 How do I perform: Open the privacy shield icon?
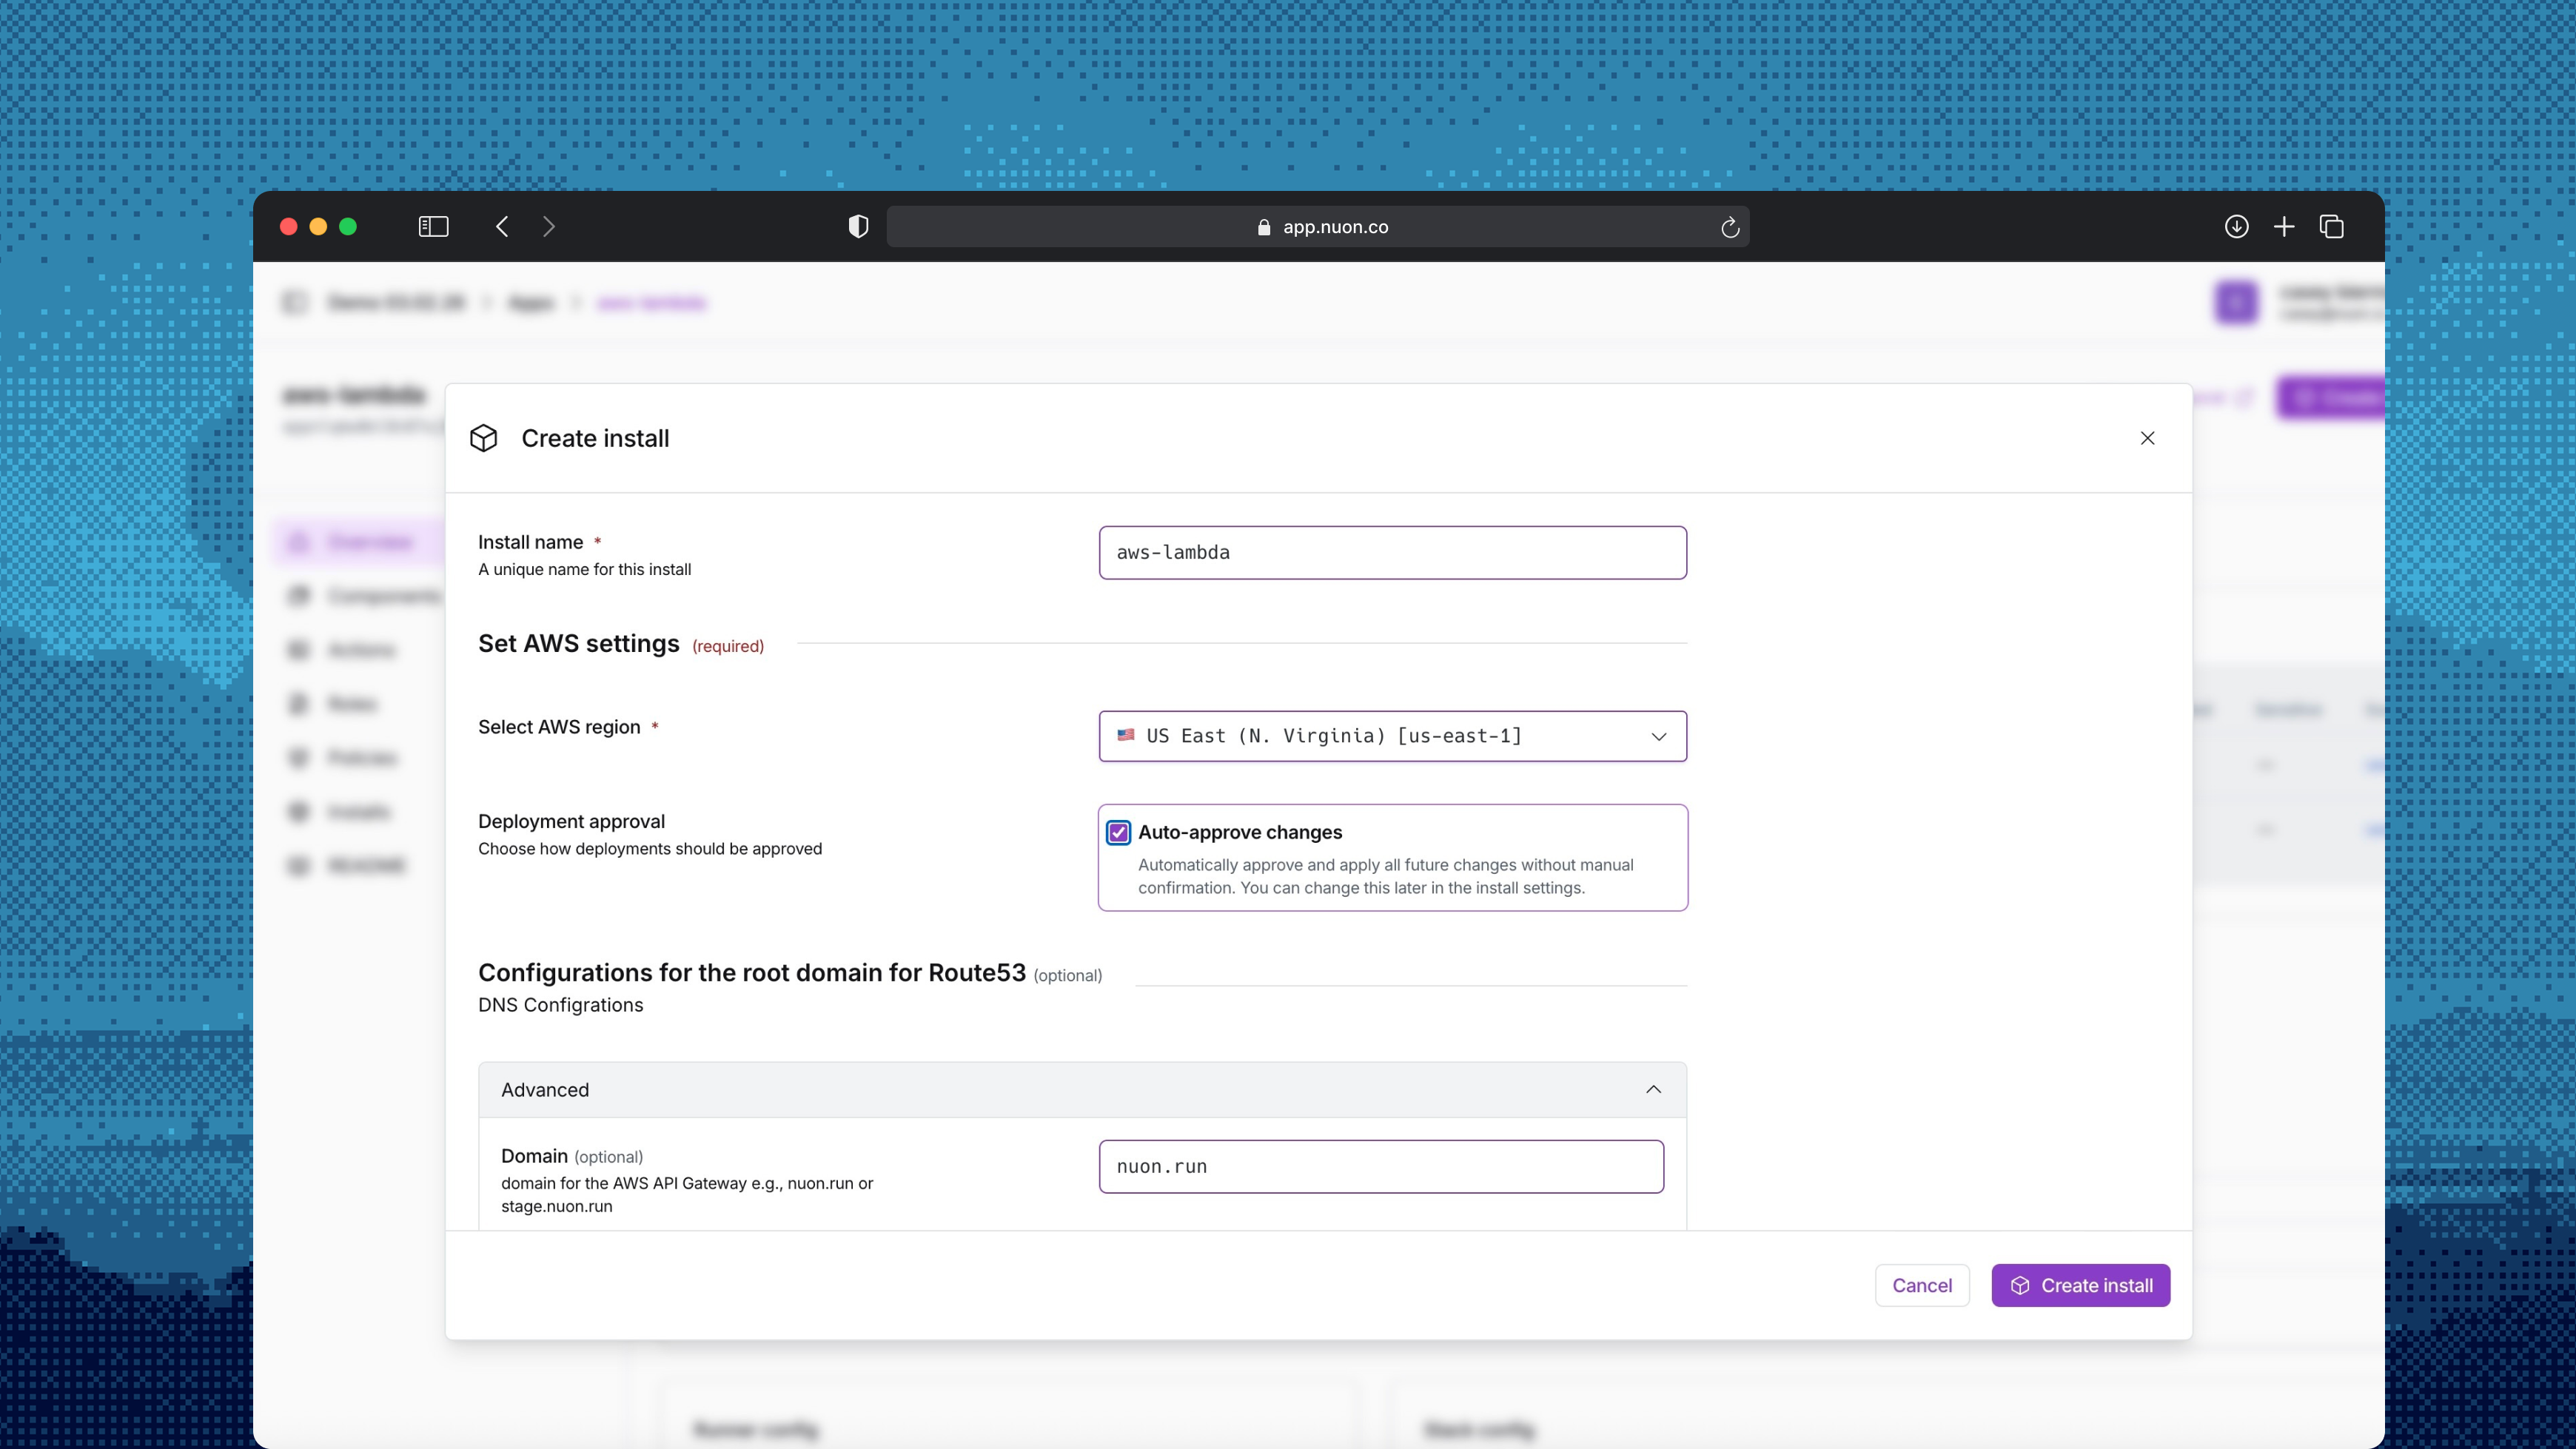858,227
